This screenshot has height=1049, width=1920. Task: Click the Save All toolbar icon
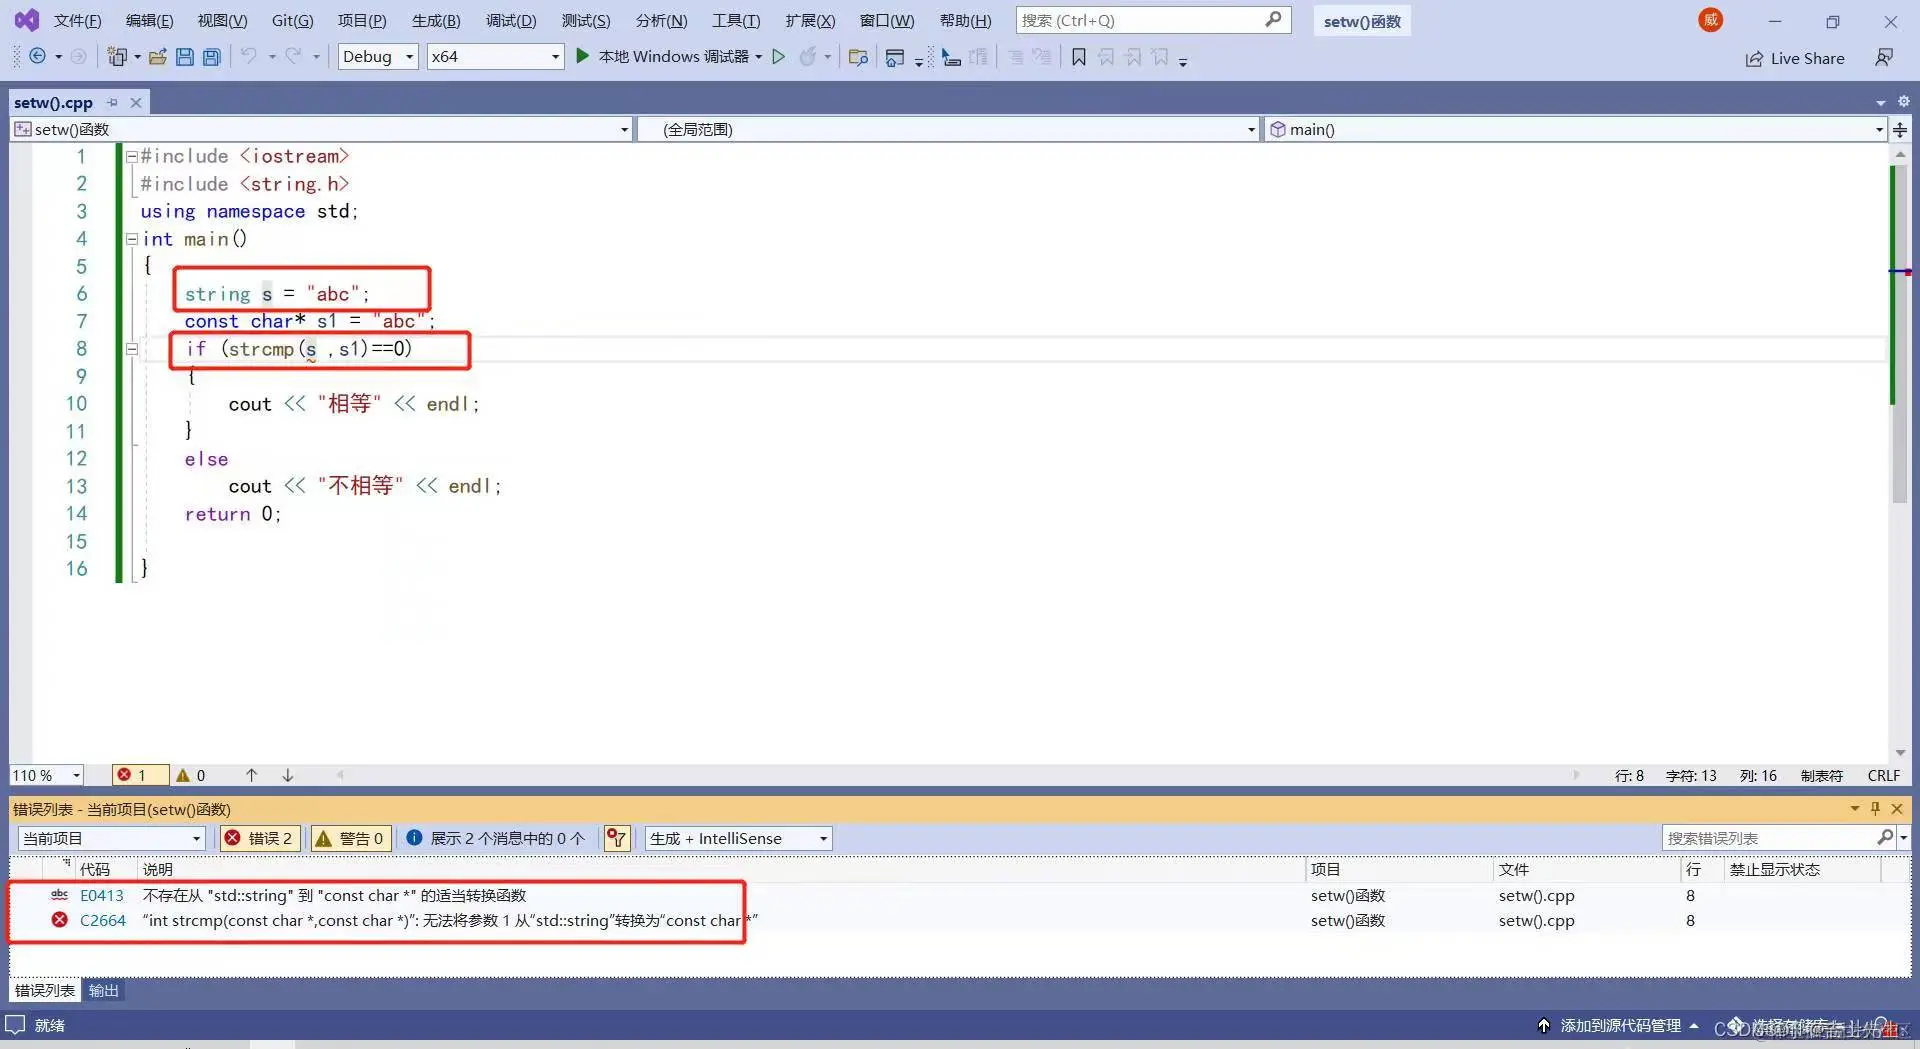[212, 57]
